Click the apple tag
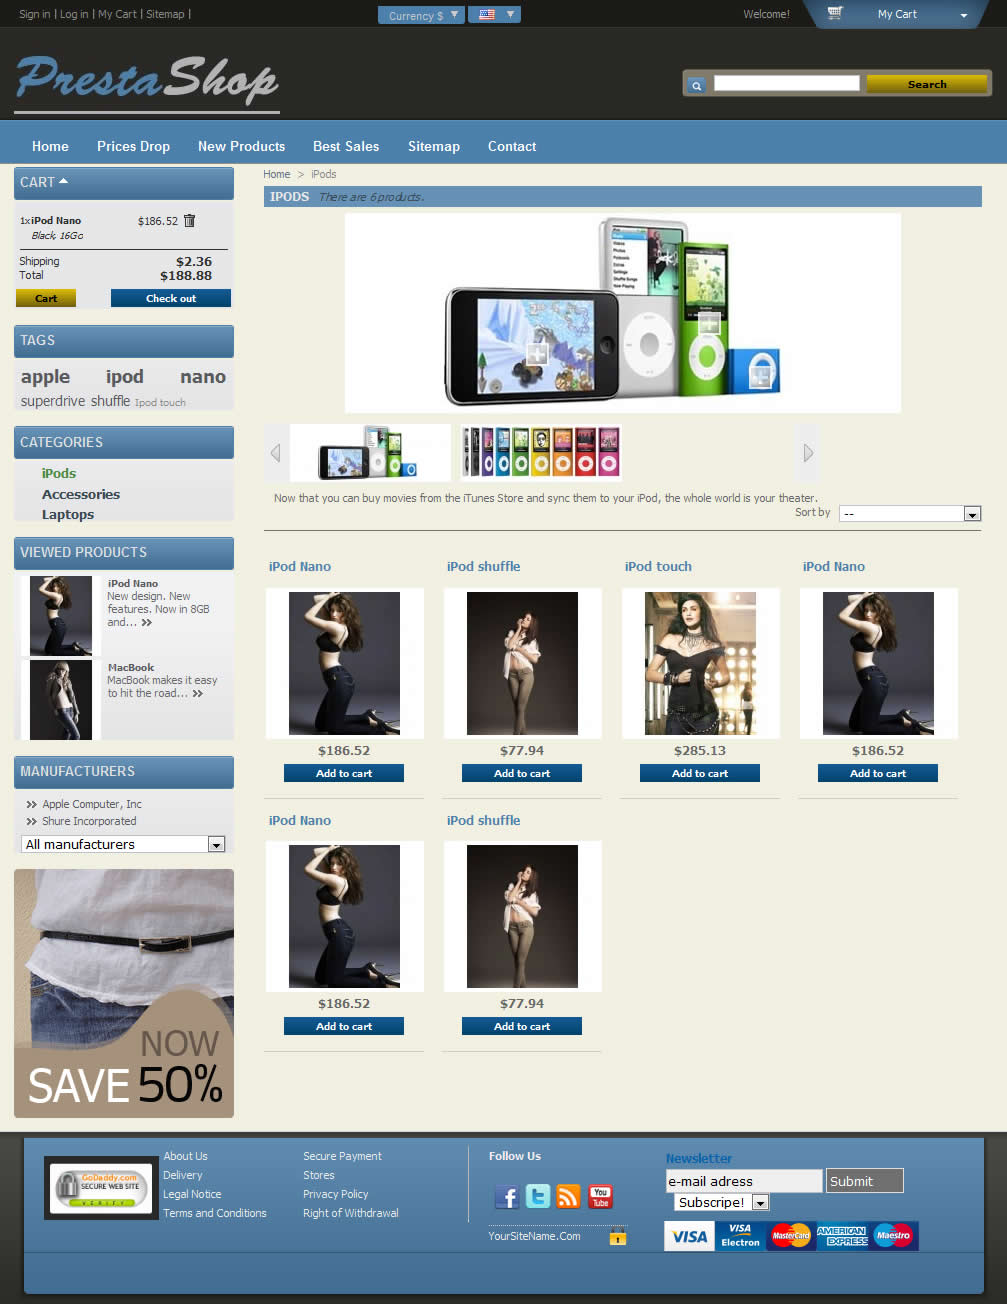1007x1304 pixels. [x=45, y=377]
